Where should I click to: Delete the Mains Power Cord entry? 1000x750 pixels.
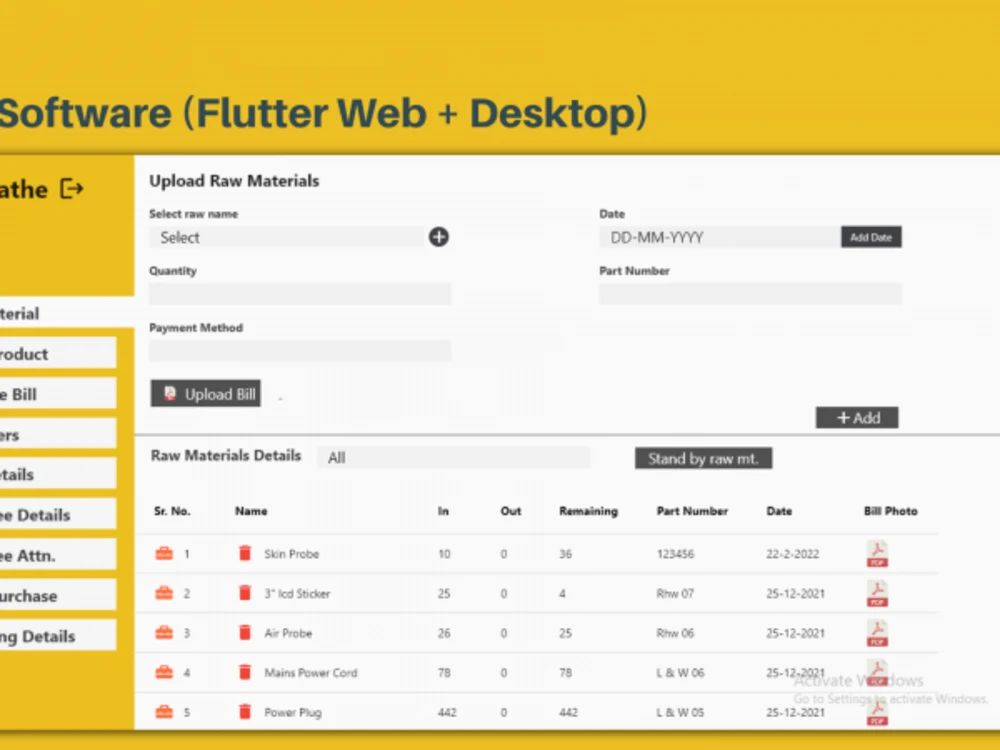pyautogui.click(x=245, y=672)
